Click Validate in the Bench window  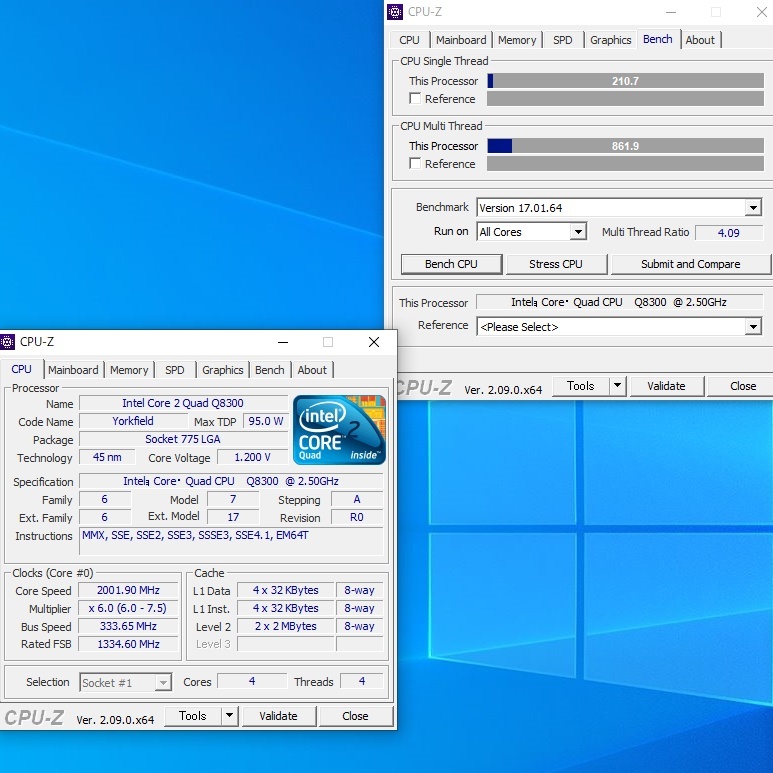pyautogui.click(x=666, y=386)
